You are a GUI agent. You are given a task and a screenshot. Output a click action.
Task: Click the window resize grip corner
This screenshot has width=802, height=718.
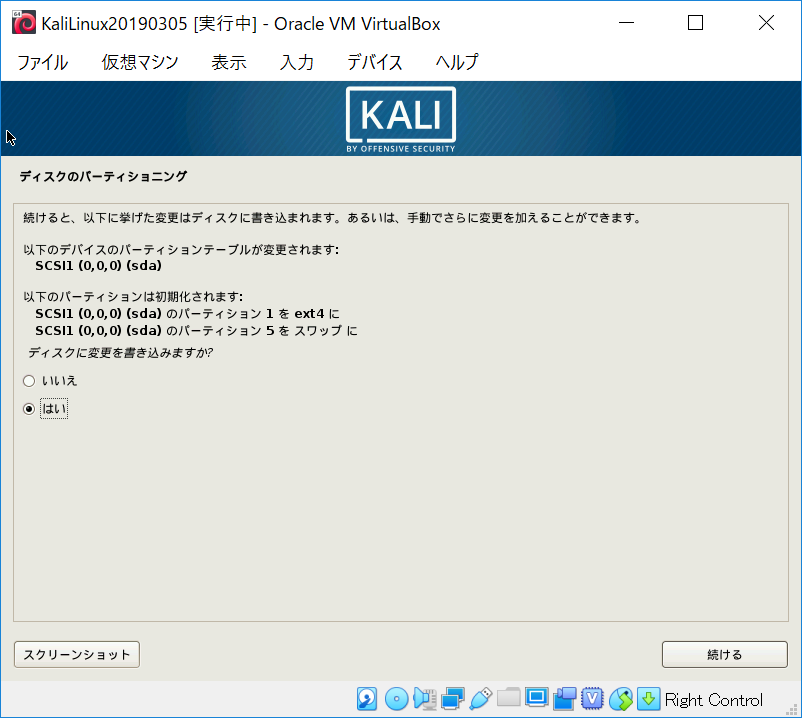pyautogui.click(x=792, y=709)
